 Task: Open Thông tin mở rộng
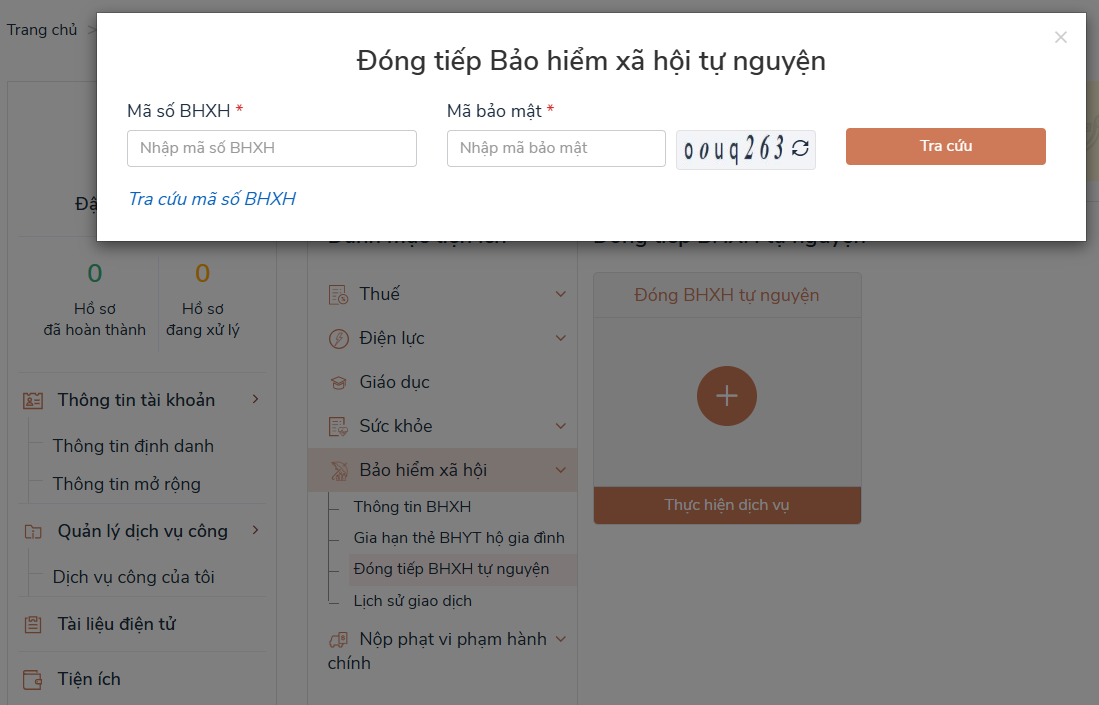[x=127, y=484]
